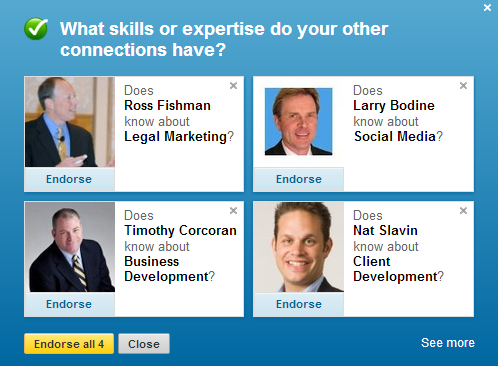Dismiss the Larry Bodine endorsement card

pyautogui.click(x=463, y=86)
